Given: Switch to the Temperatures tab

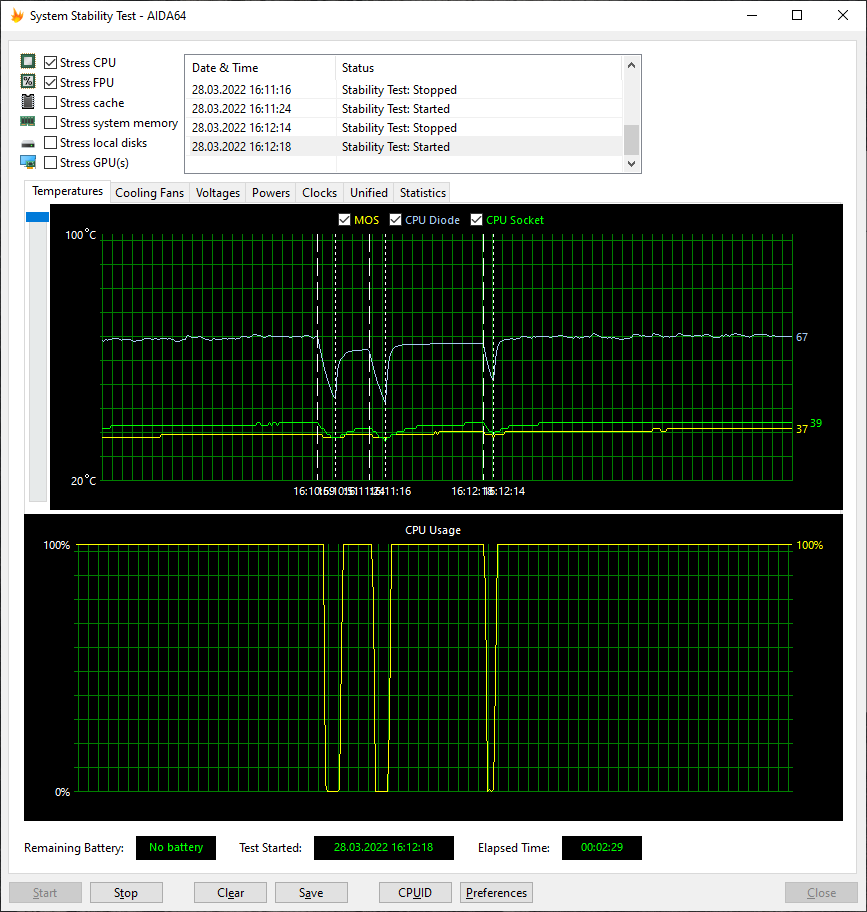Looking at the screenshot, I should (67, 191).
